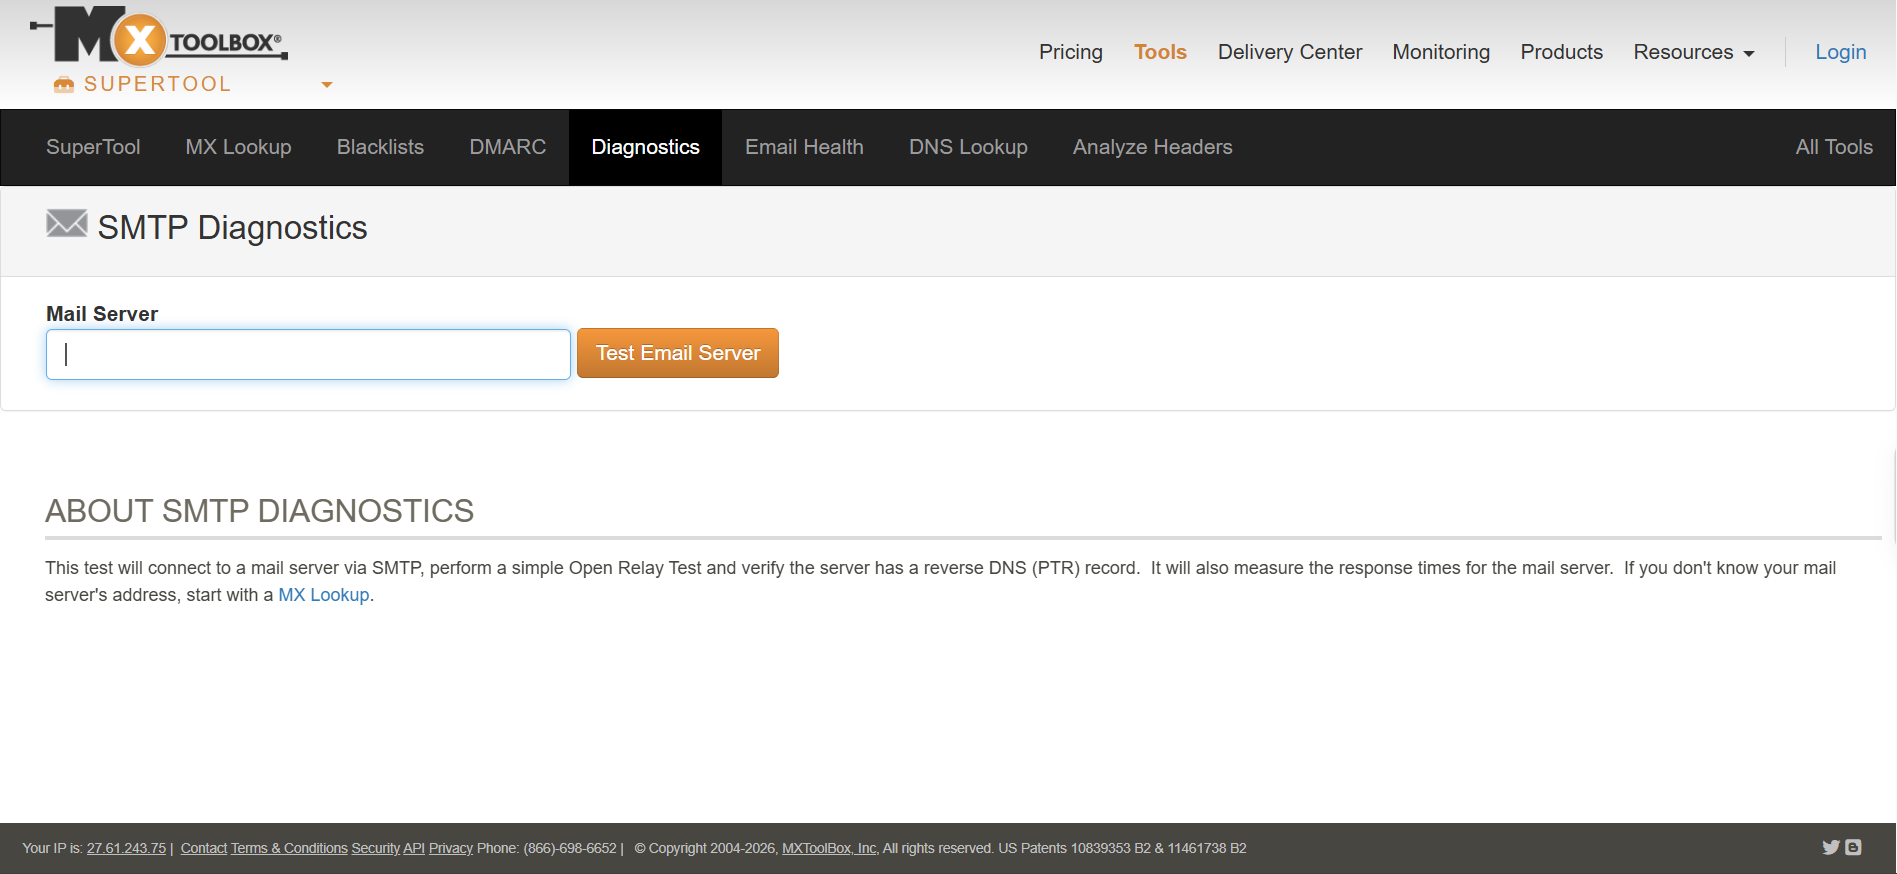
Task: Open the Security link in the footer
Action: 375,848
